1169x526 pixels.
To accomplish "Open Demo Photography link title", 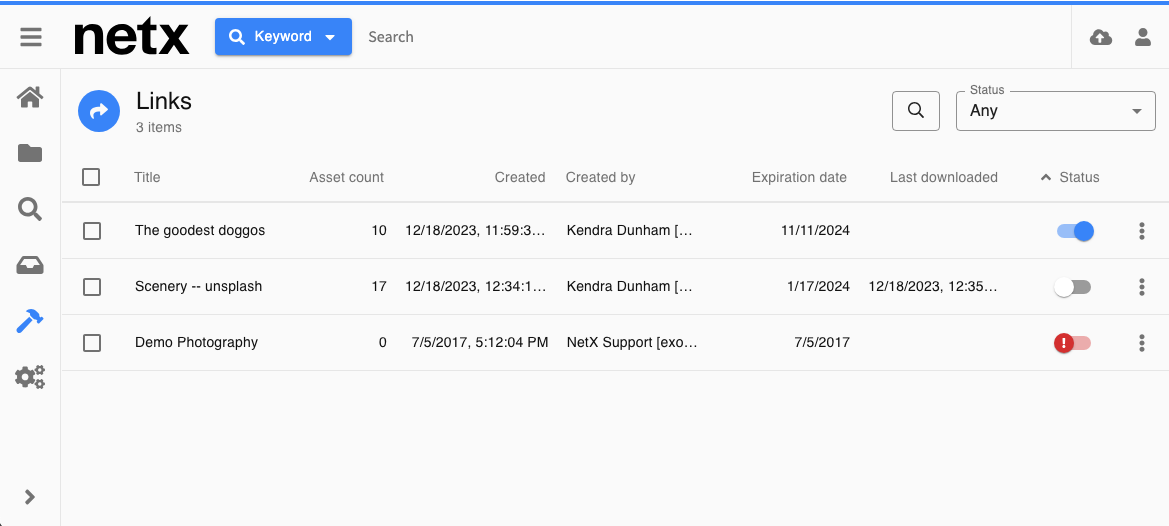I will 196,342.
